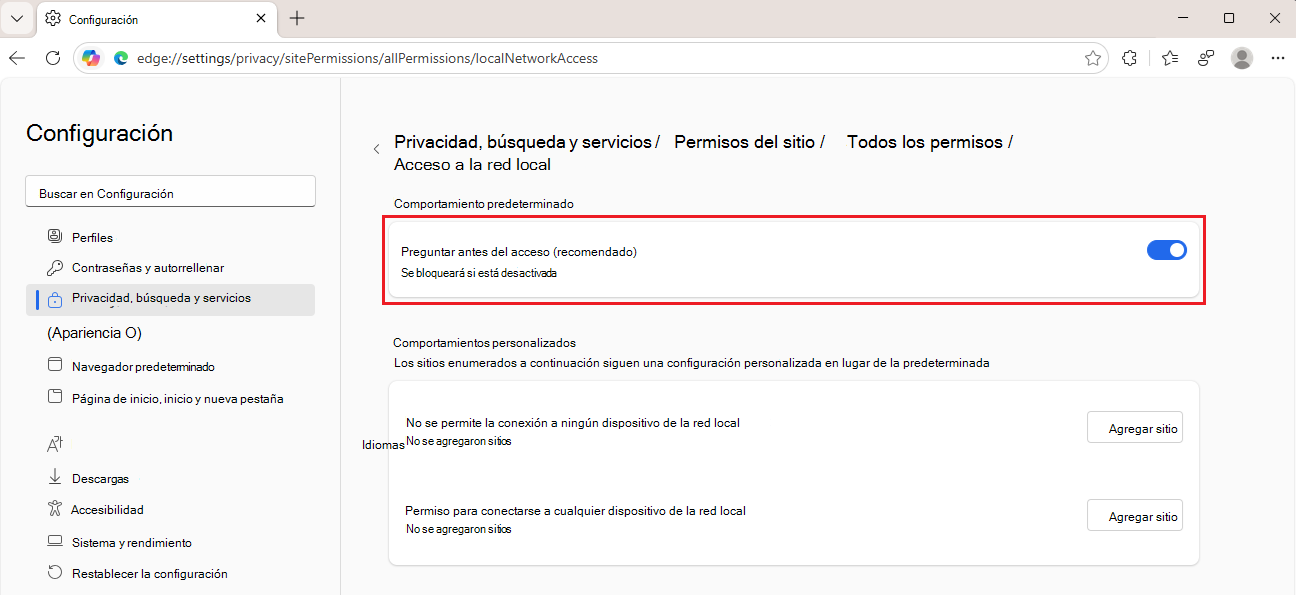Open Sistema y rendimiento settings
Viewport: 1296px width, 595px height.
coord(170,543)
